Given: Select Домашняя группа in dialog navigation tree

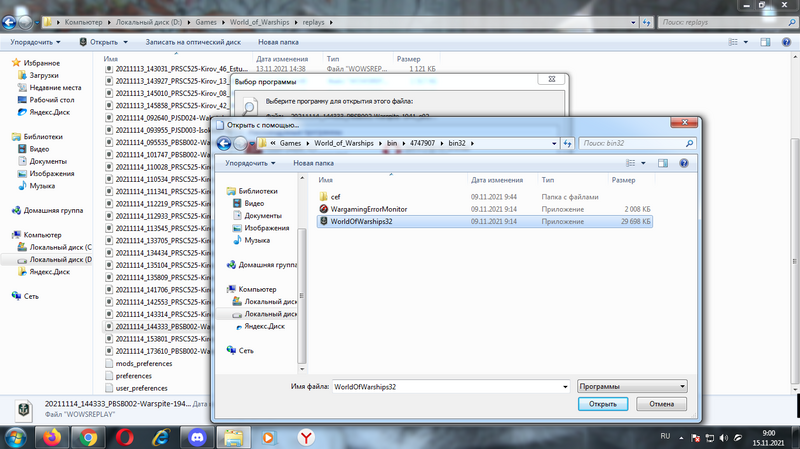Looking at the screenshot, I should tap(267, 265).
